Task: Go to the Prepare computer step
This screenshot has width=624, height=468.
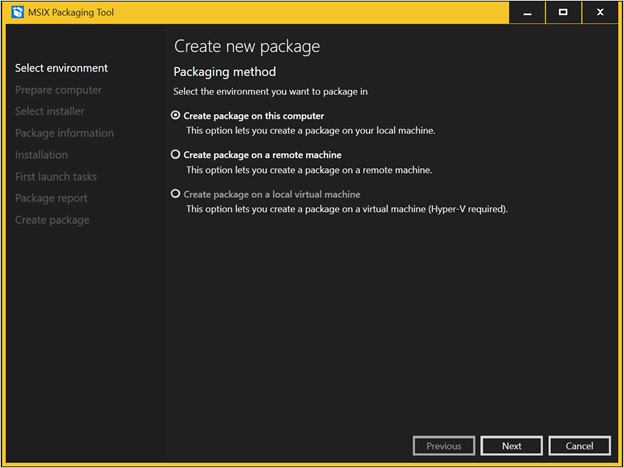Action: (58, 90)
